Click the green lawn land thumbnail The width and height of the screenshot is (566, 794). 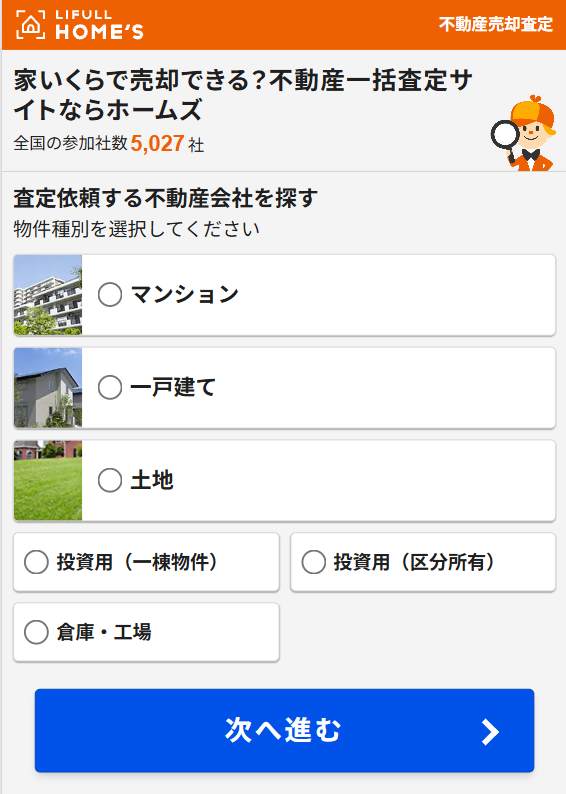[48, 481]
